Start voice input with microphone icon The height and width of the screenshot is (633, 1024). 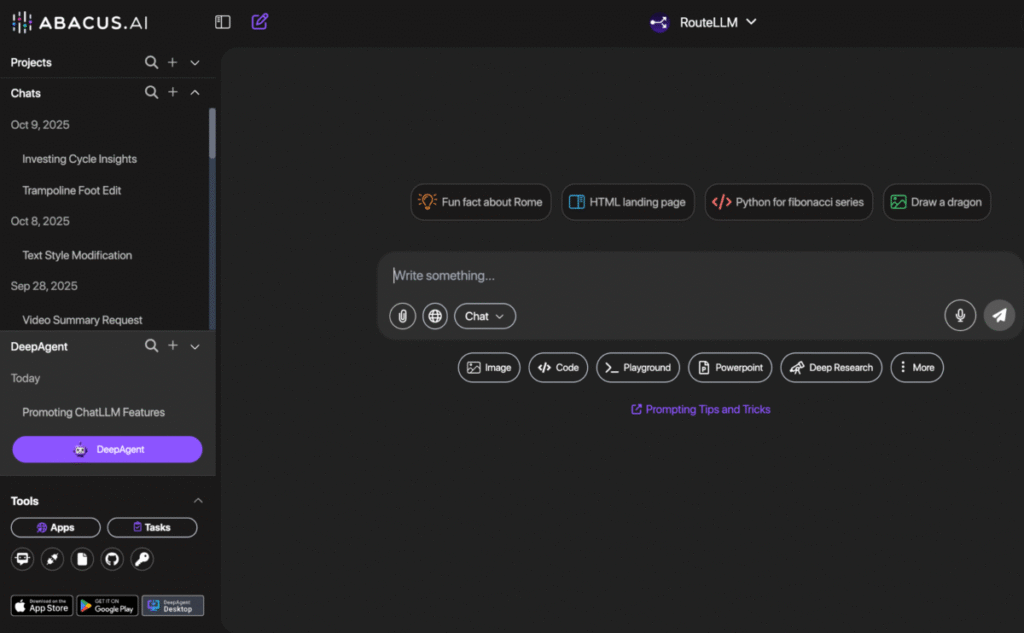pyautogui.click(x=960, y=316)
